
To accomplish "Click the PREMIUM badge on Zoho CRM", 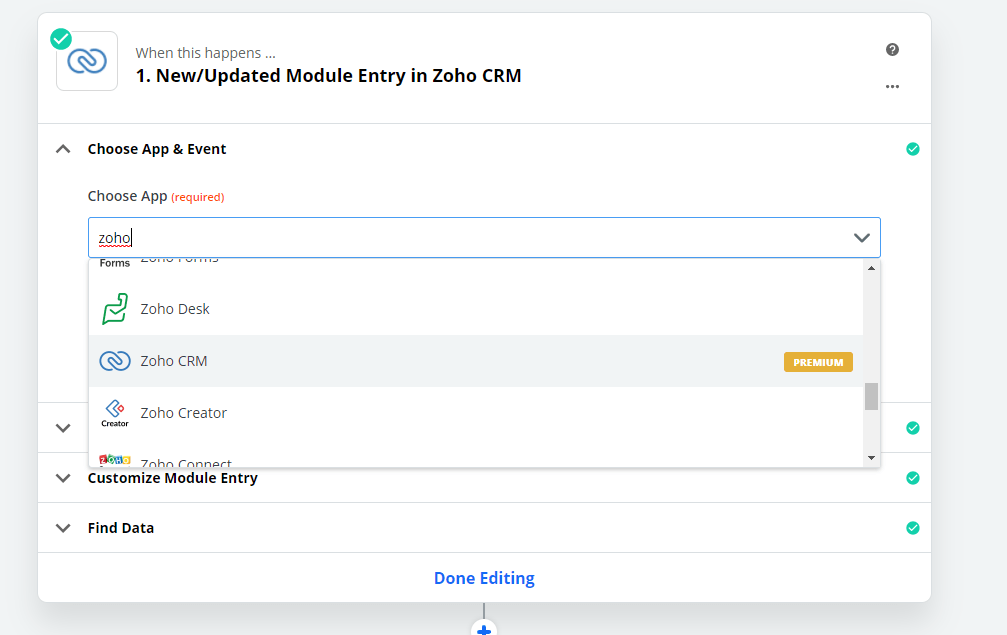I will click(x=818, y=362).
